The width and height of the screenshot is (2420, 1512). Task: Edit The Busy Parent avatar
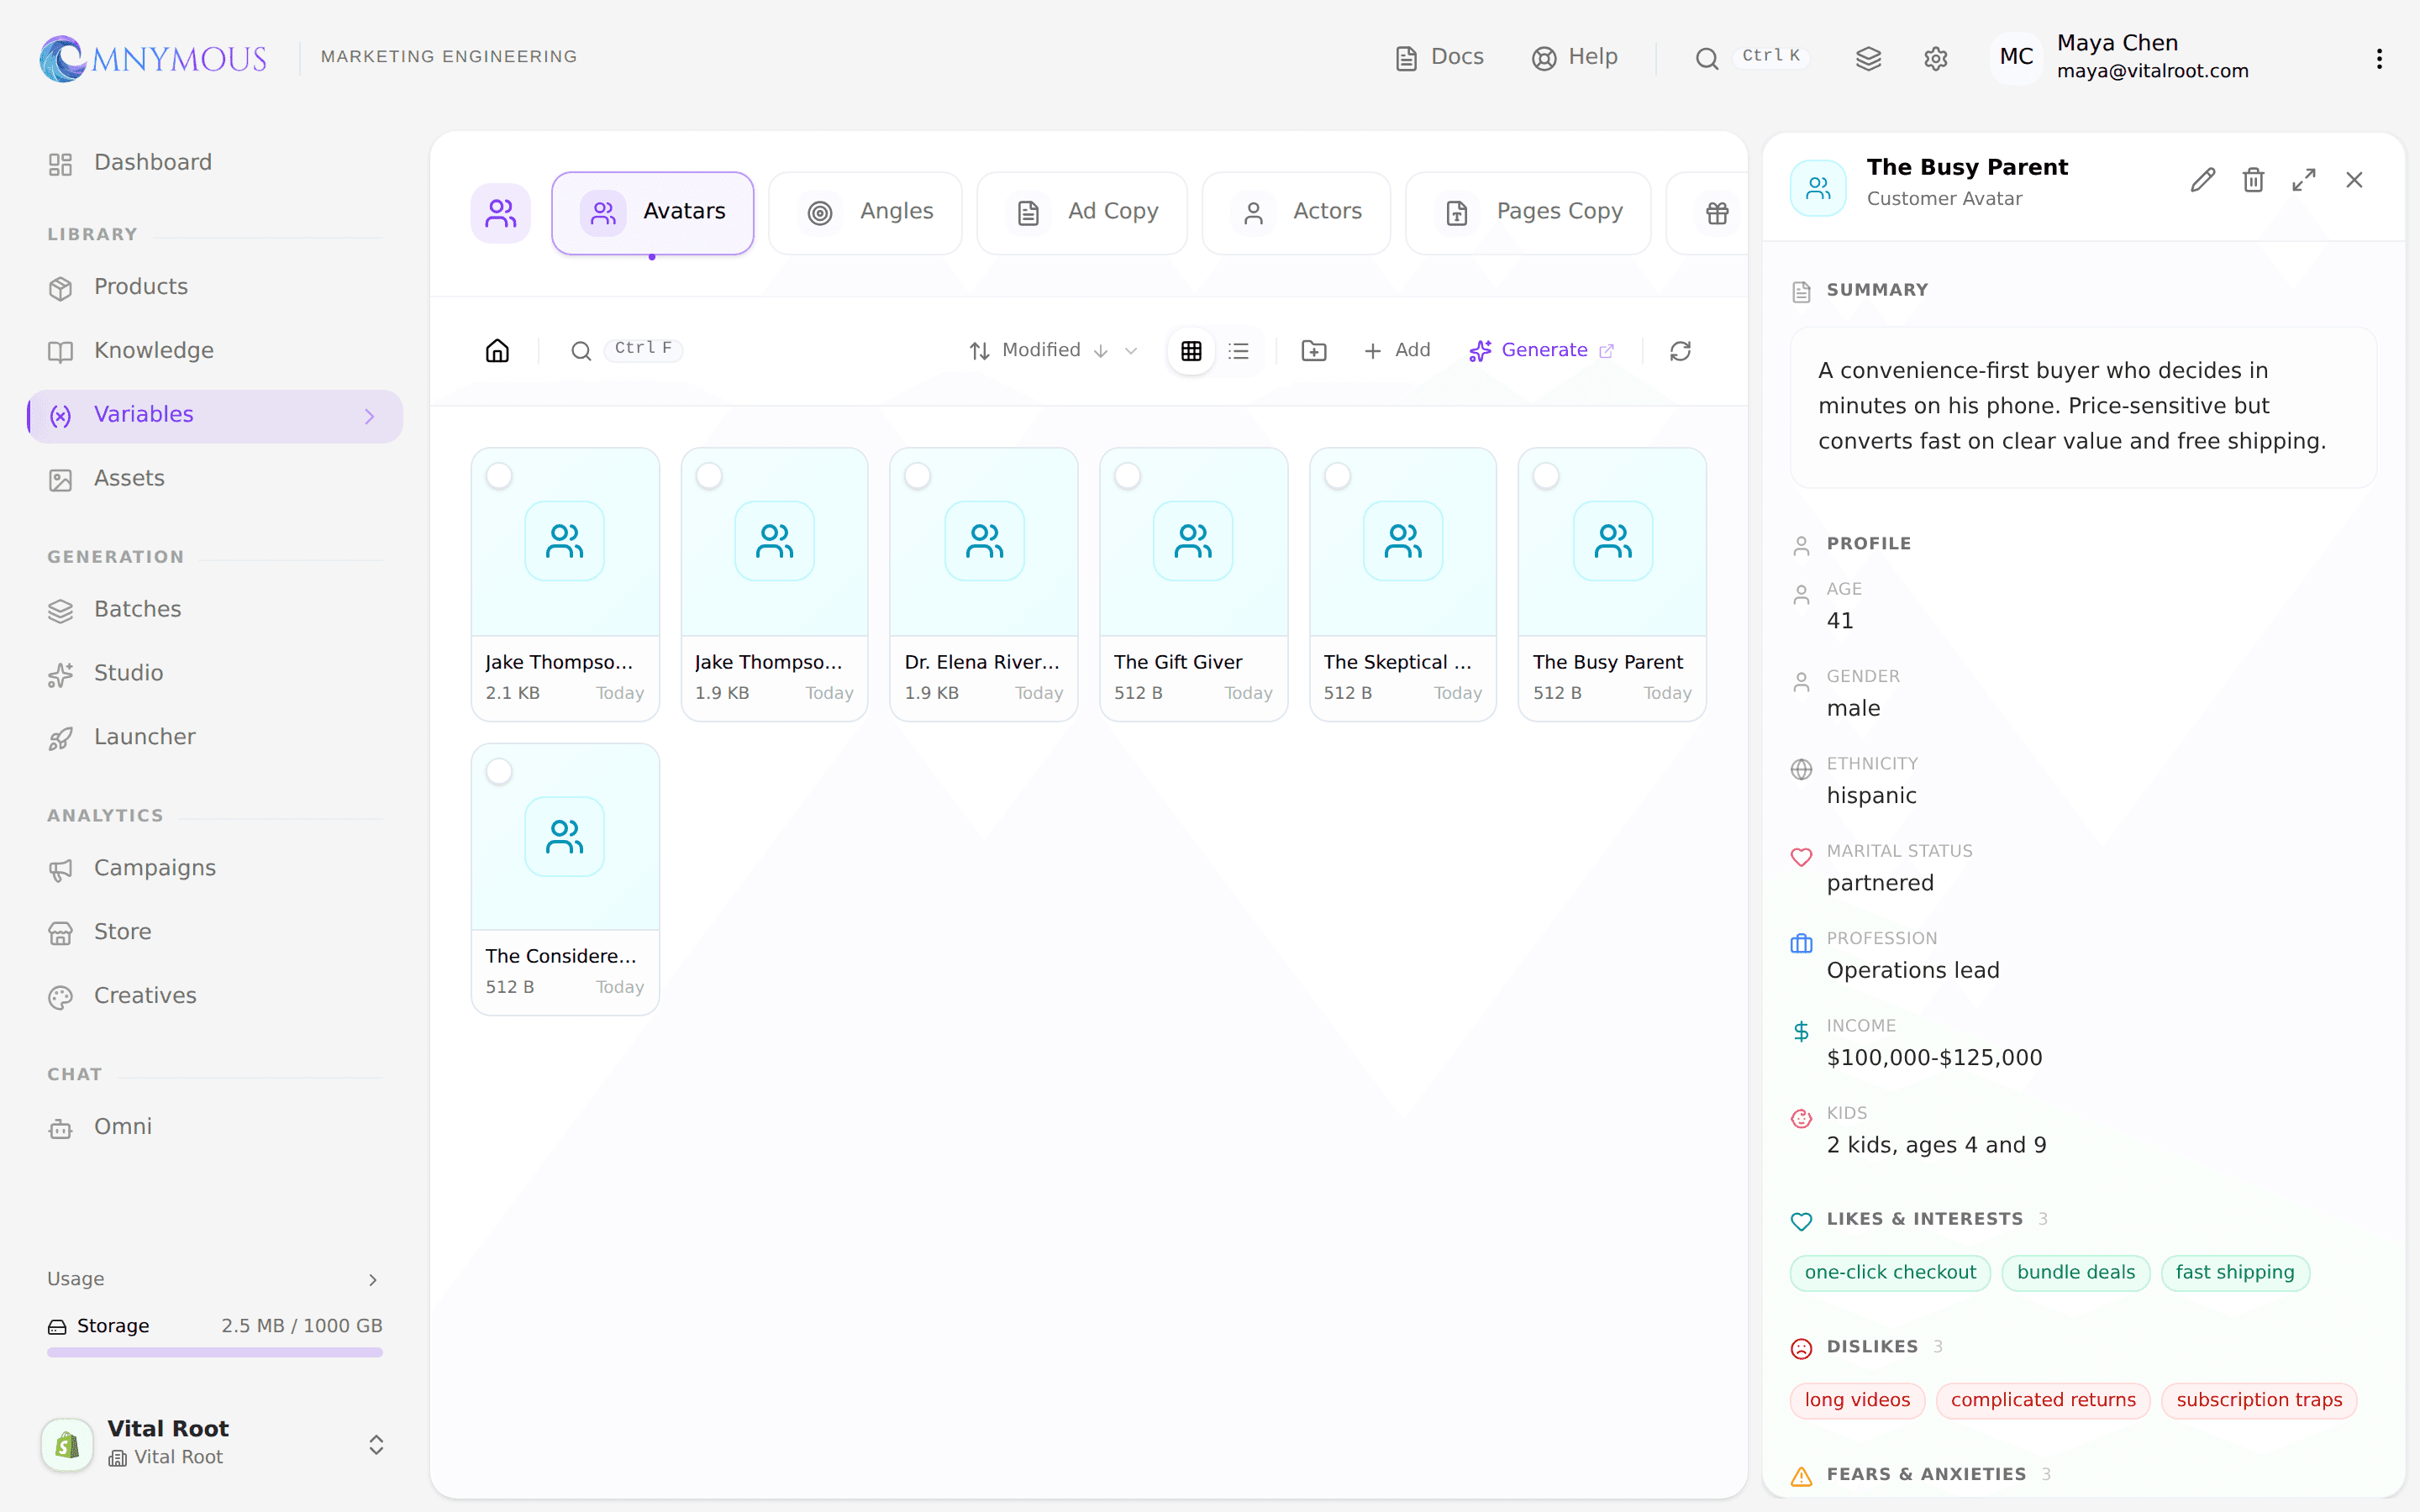point(2203,180)
